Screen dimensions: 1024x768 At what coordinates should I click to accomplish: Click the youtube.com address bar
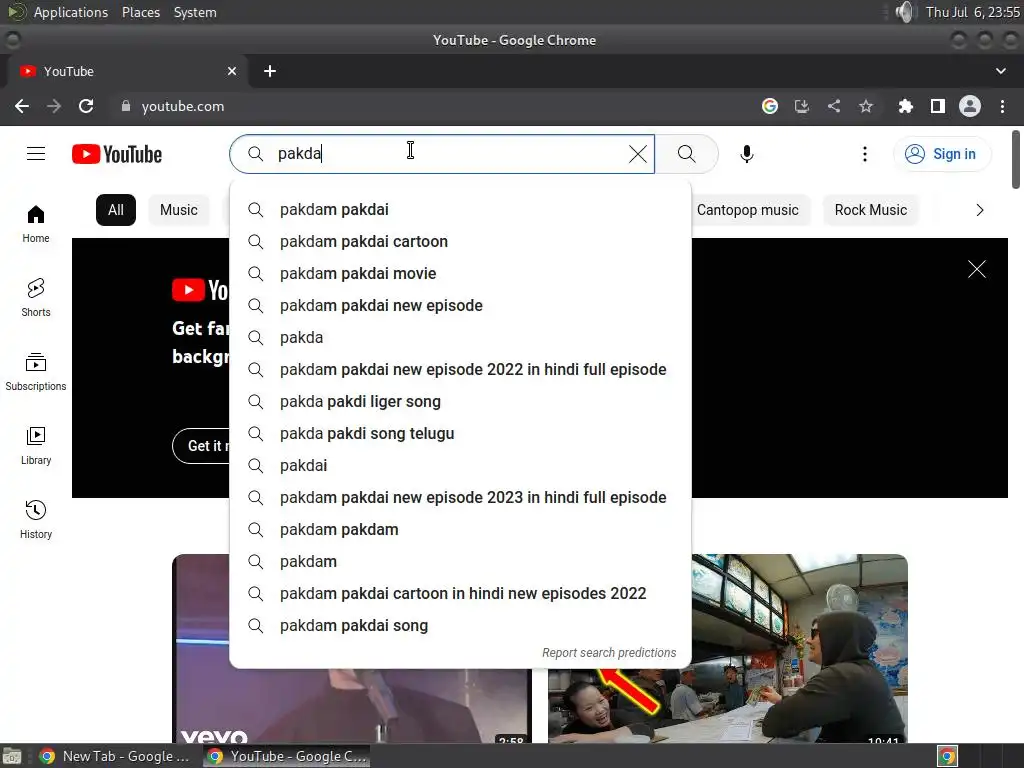pyautogui.click(x=431, y=106)
